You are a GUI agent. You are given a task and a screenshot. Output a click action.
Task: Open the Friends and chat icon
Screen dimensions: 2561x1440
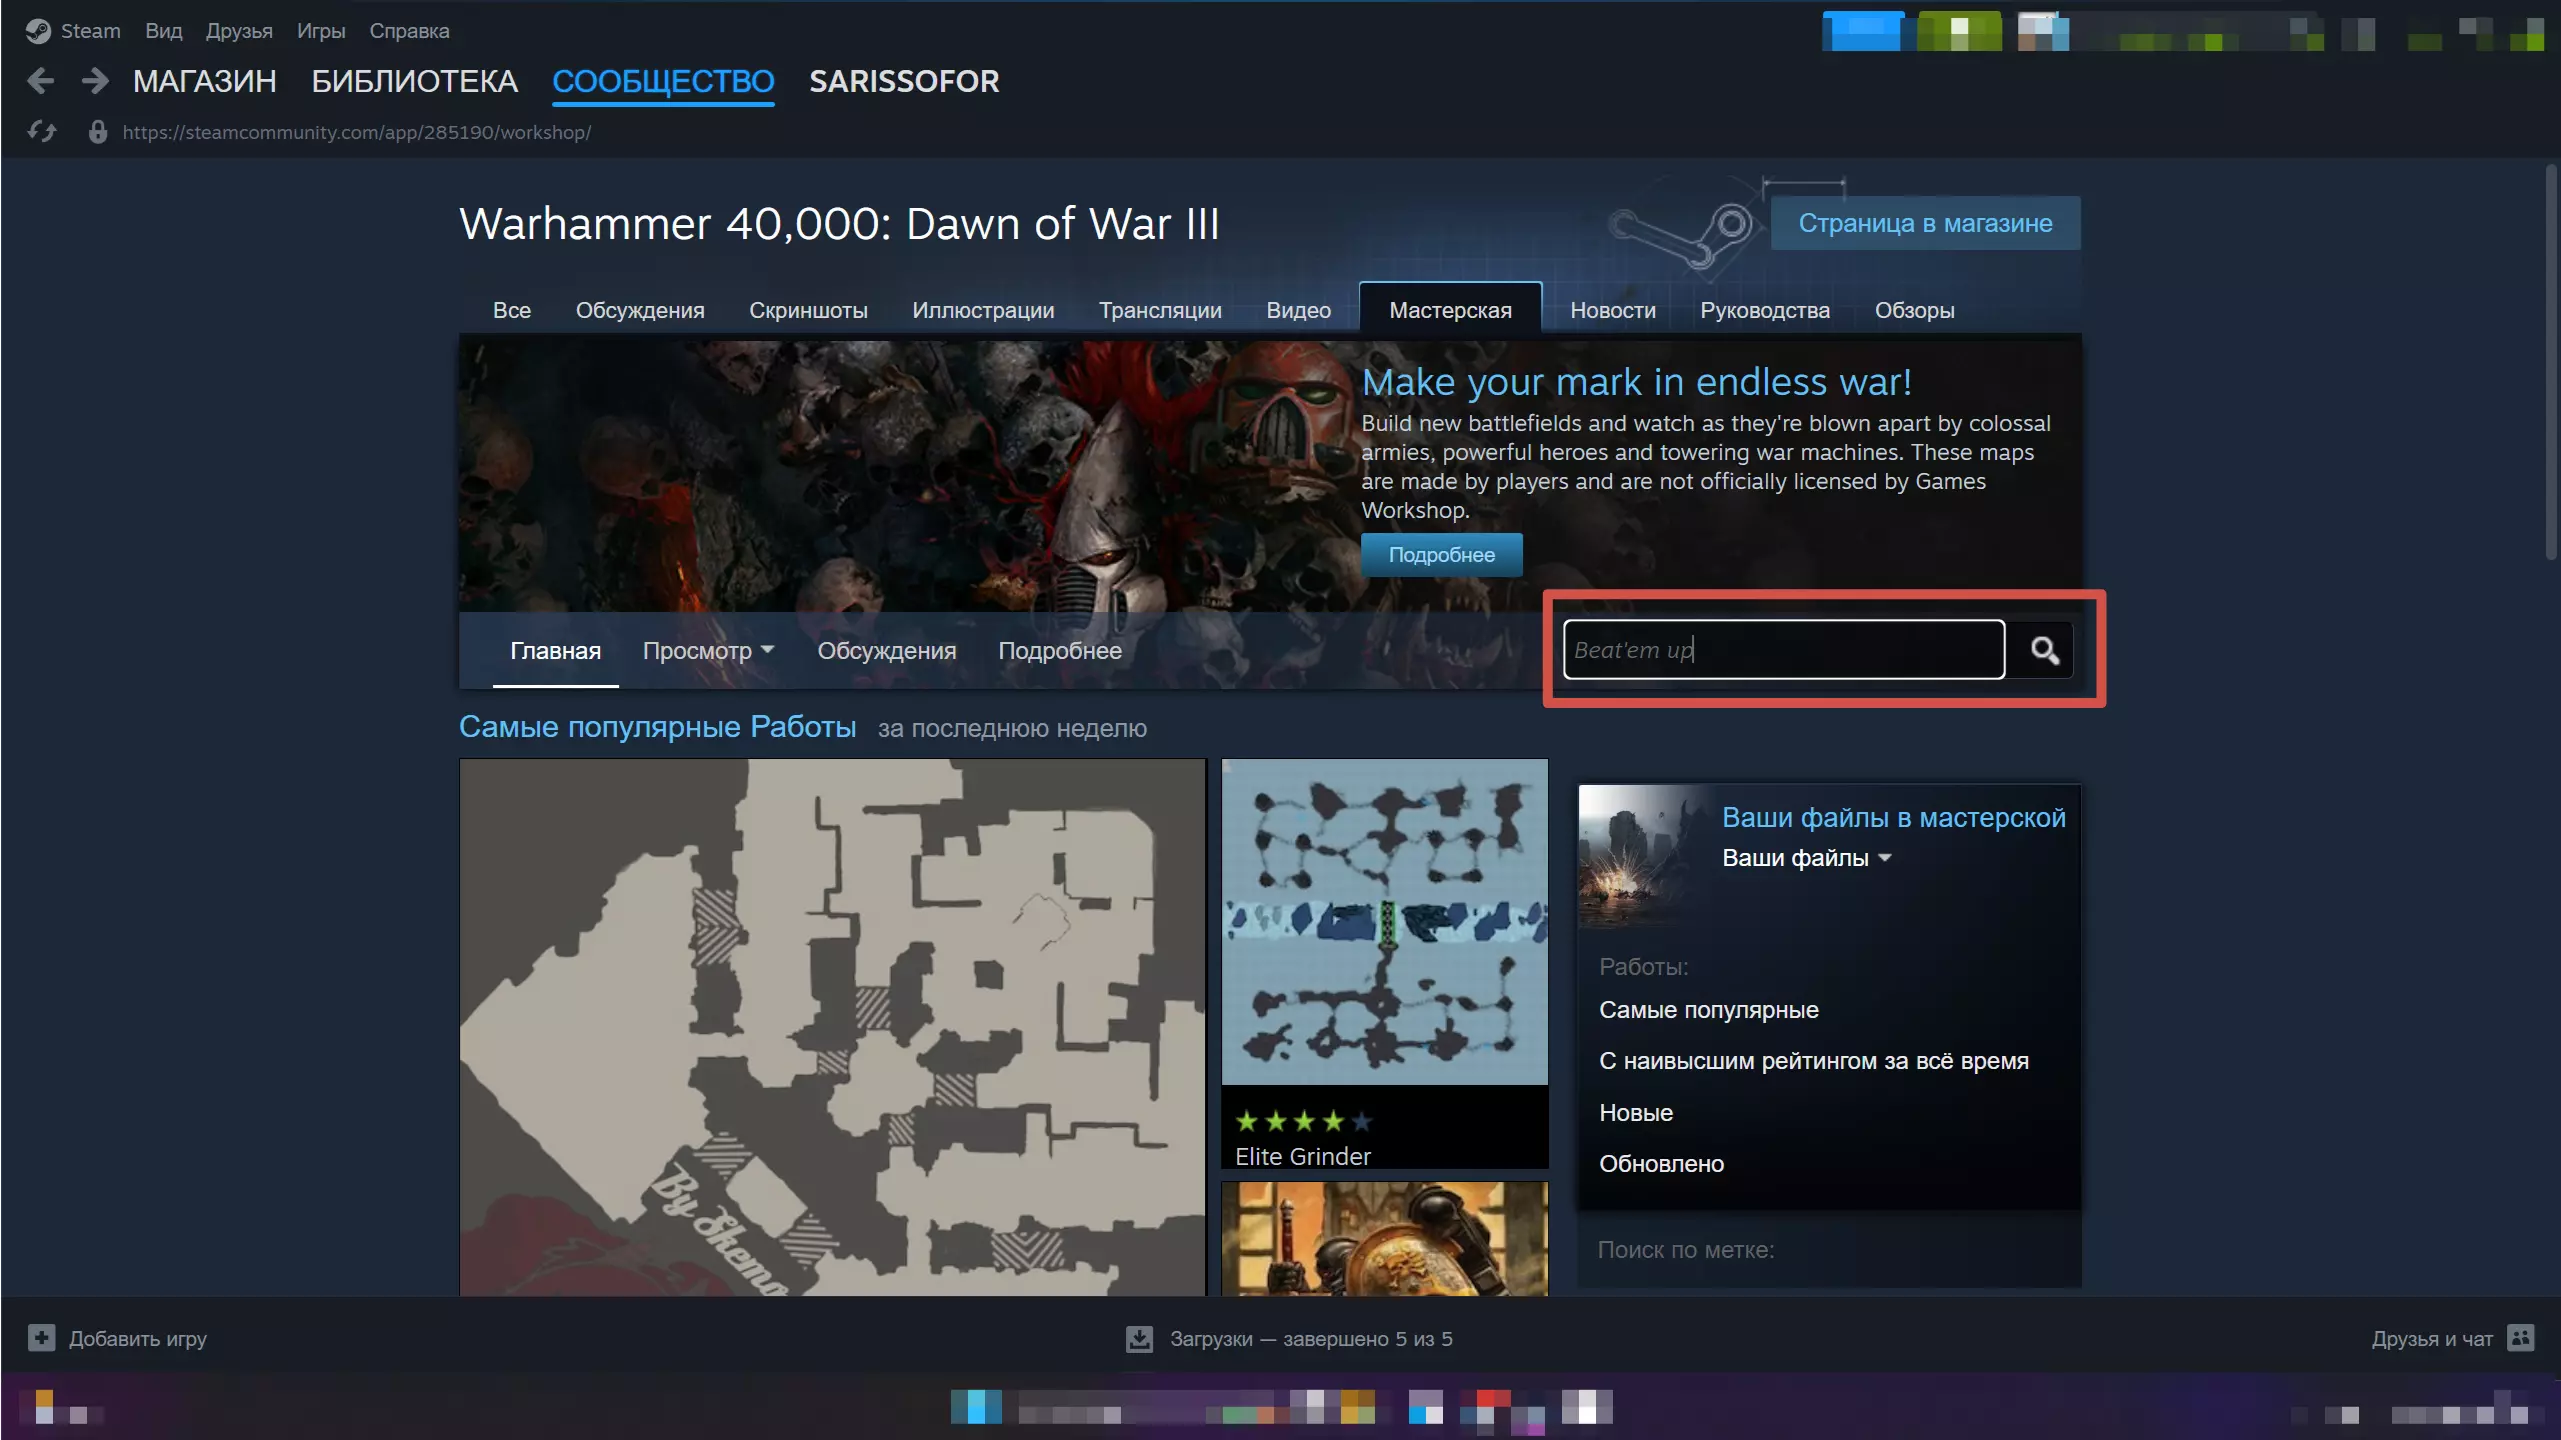(x=2520, y=1338)
